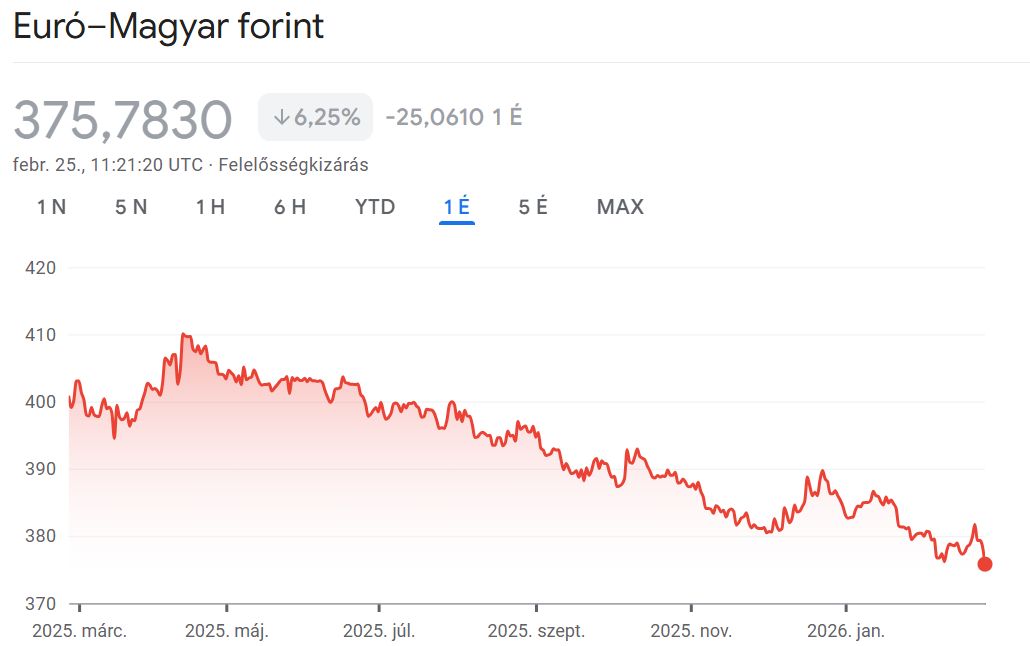
Task: Click the 2025. júl. axis label
Action: pyautogui.click(x=378, y=631)
